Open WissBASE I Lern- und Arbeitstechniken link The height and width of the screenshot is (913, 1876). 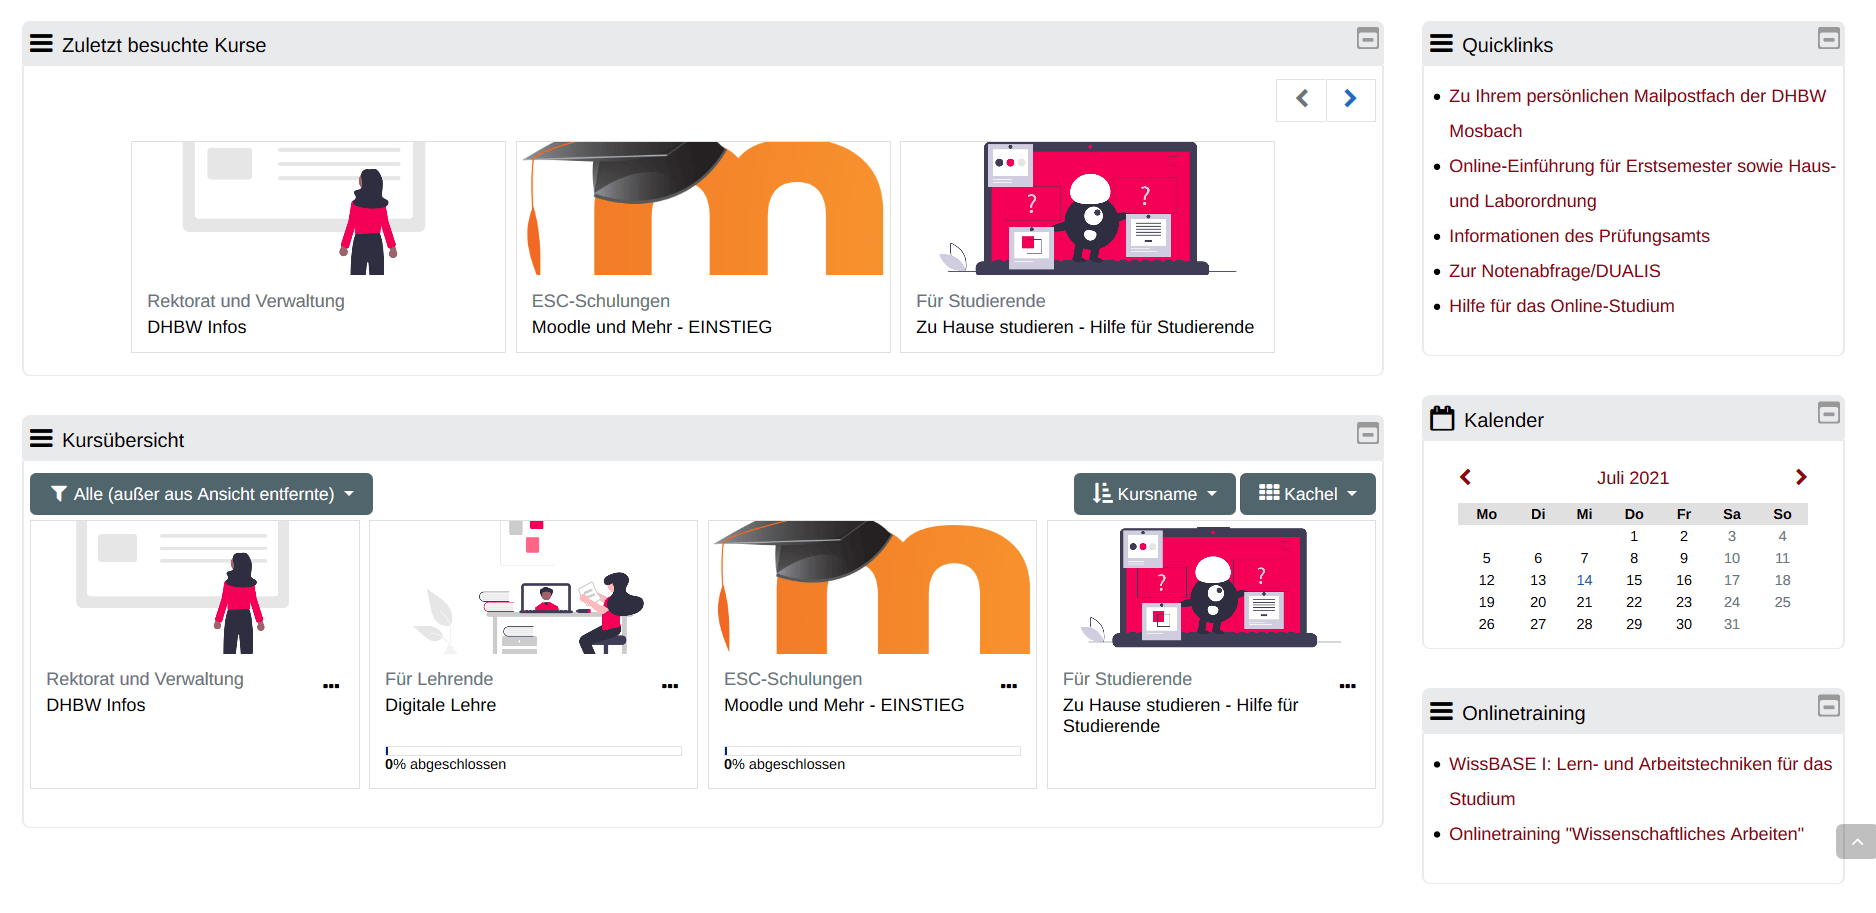pyautogui.click(x=1640, y=781)
